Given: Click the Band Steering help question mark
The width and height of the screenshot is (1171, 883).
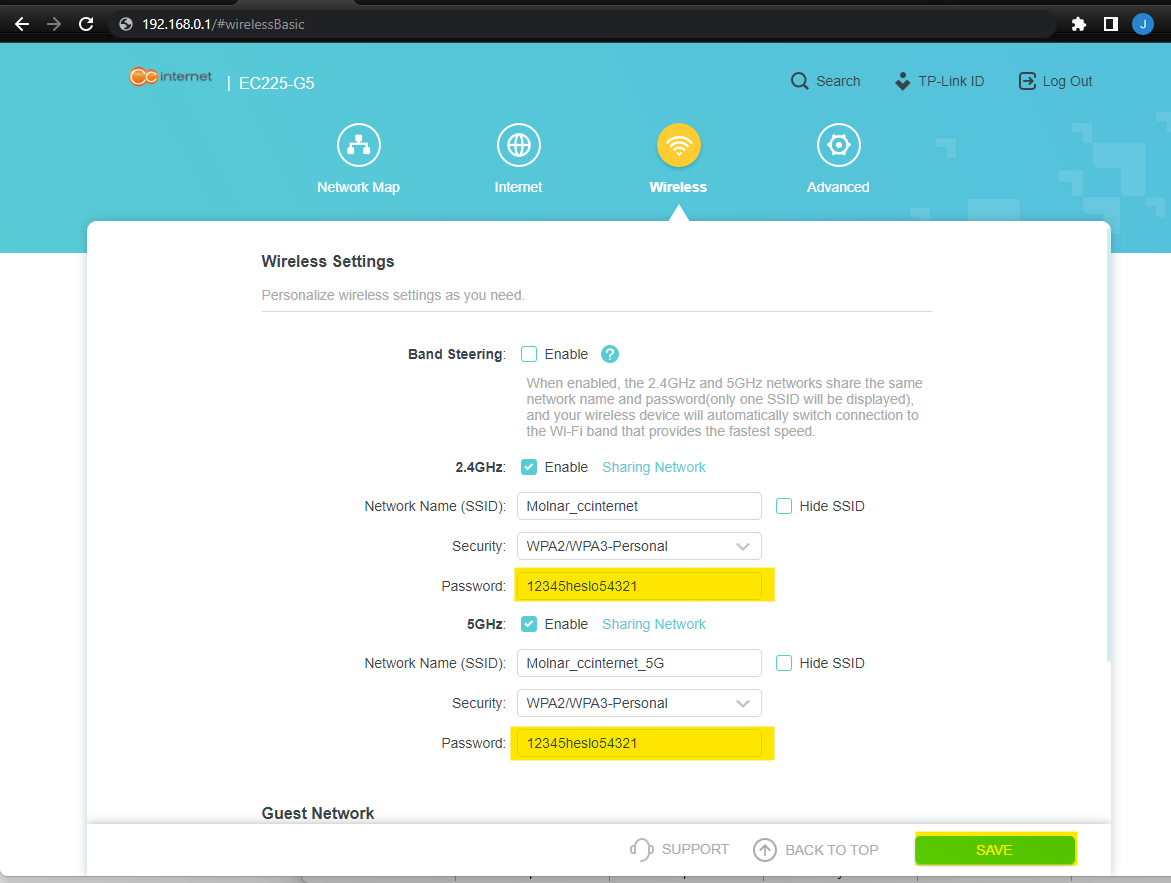Looking at the screenshot, I should (x=610, y=354).
